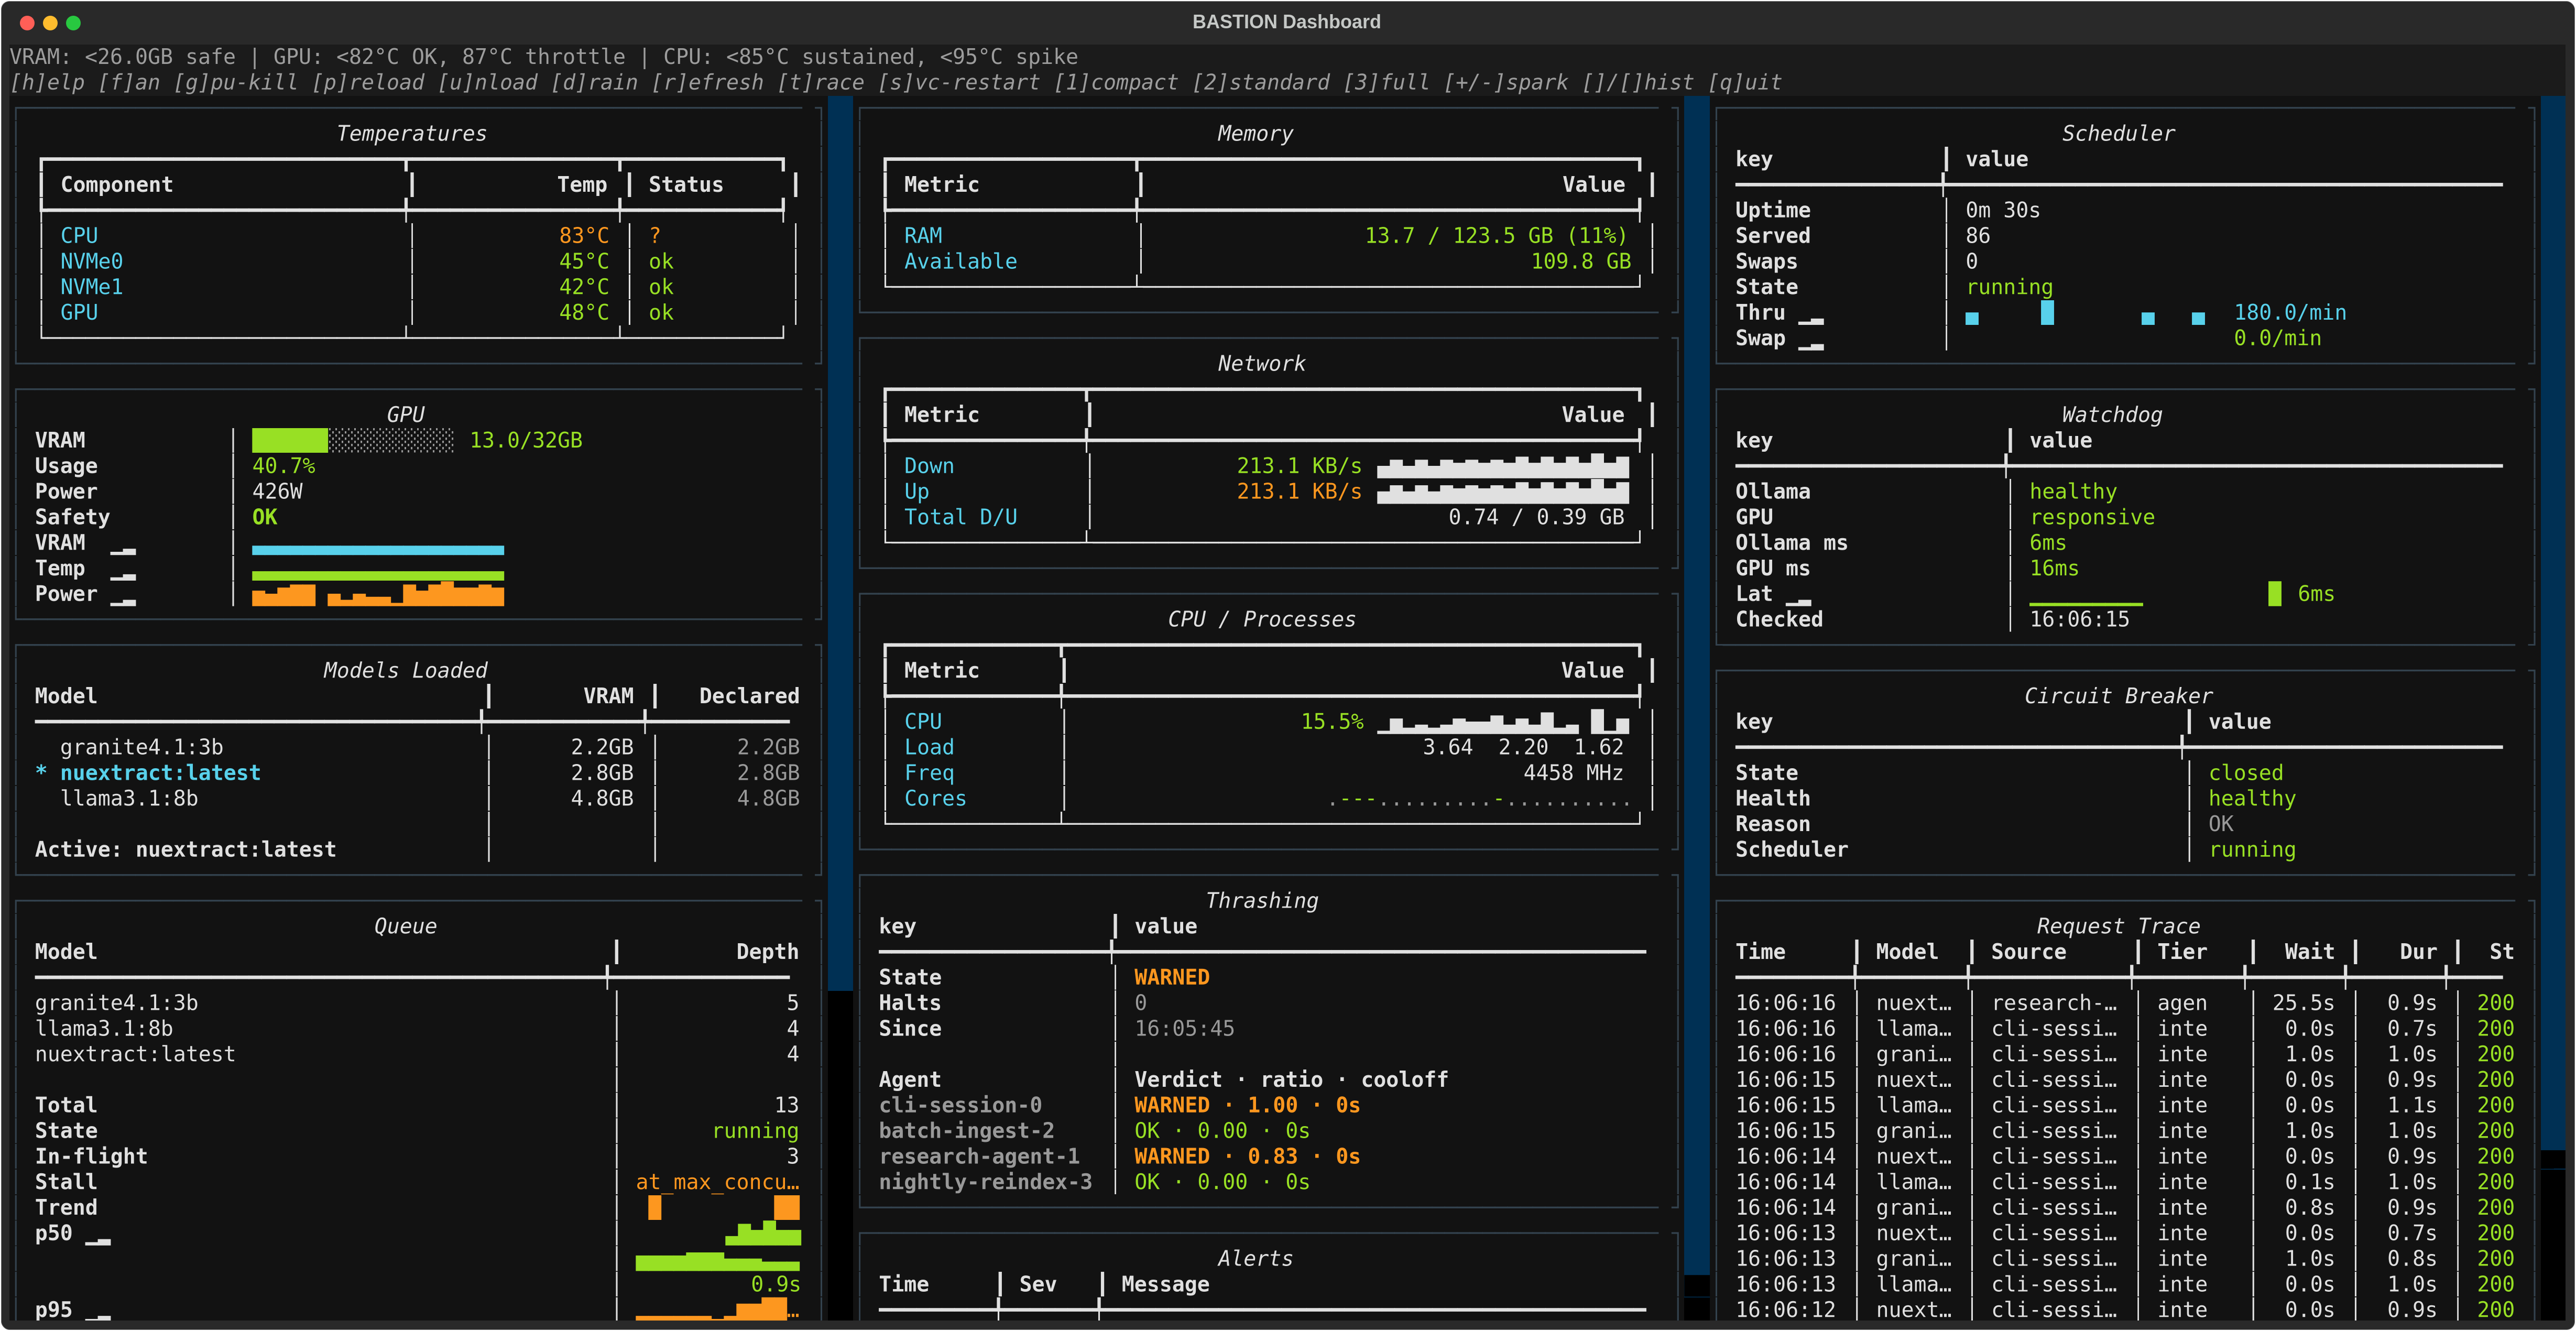2576x1331 pixels.
Task: Click the VRAM usage progress bar
Action: point(352,440)
